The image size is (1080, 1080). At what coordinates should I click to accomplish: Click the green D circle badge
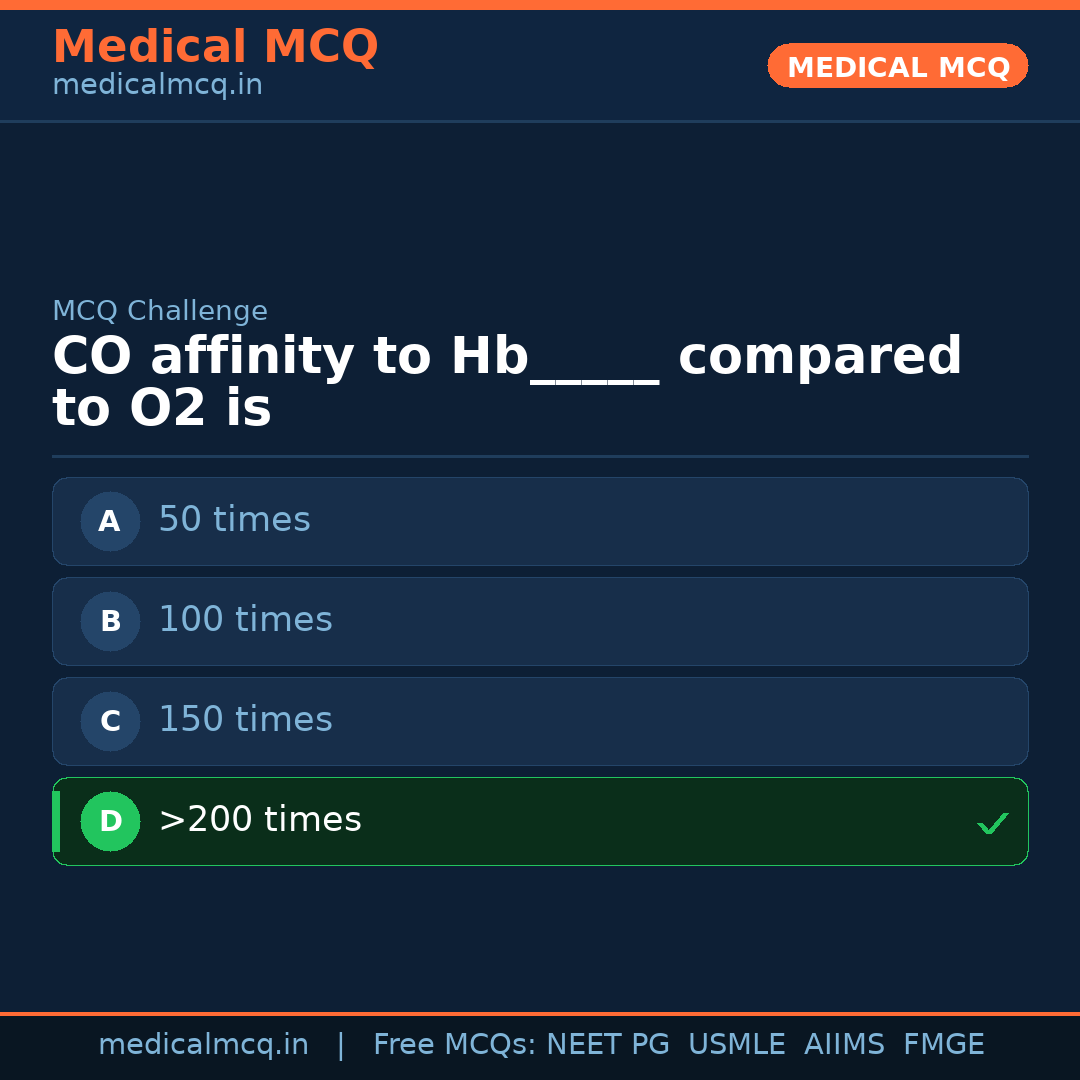[110, 821]
